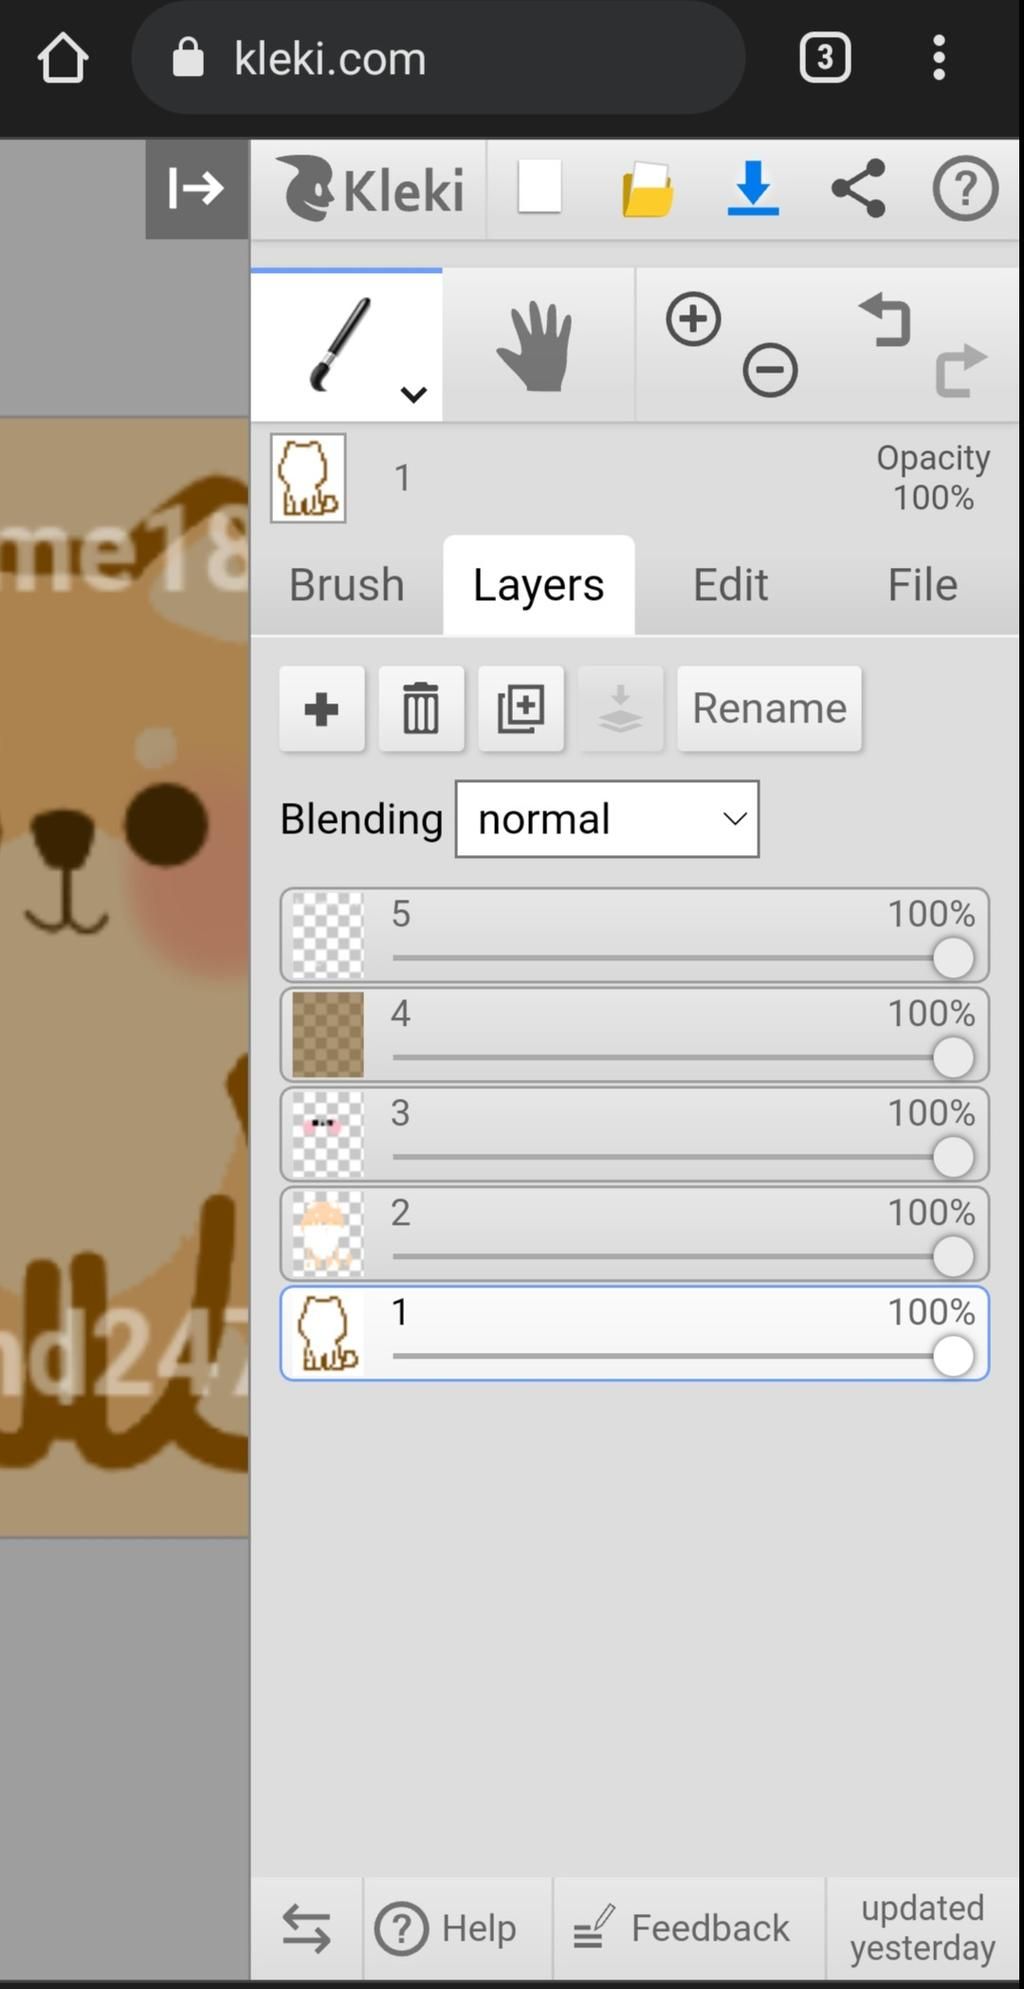Duplicate the current layer
This screenshot has width=1024, height=1989.
(x=521, y=709)
